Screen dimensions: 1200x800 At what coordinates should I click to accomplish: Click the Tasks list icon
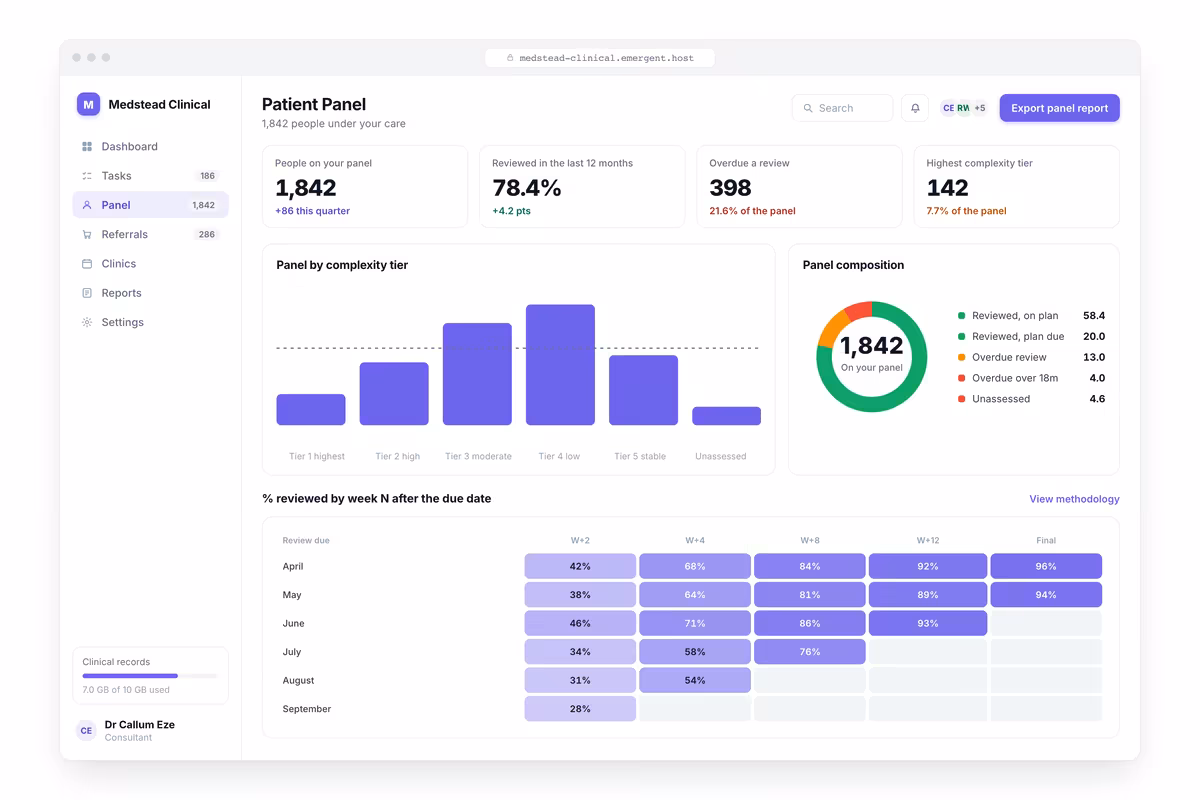pyautogui.click(x=87, y=176)
